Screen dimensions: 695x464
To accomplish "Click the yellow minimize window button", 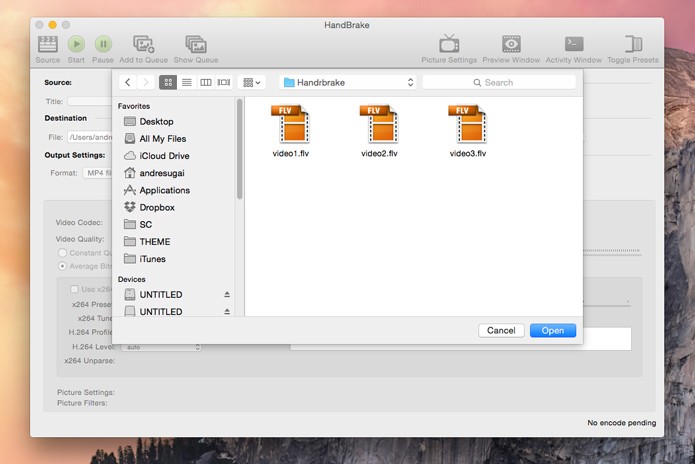I will pyautogui.click(x=52, y=25).
